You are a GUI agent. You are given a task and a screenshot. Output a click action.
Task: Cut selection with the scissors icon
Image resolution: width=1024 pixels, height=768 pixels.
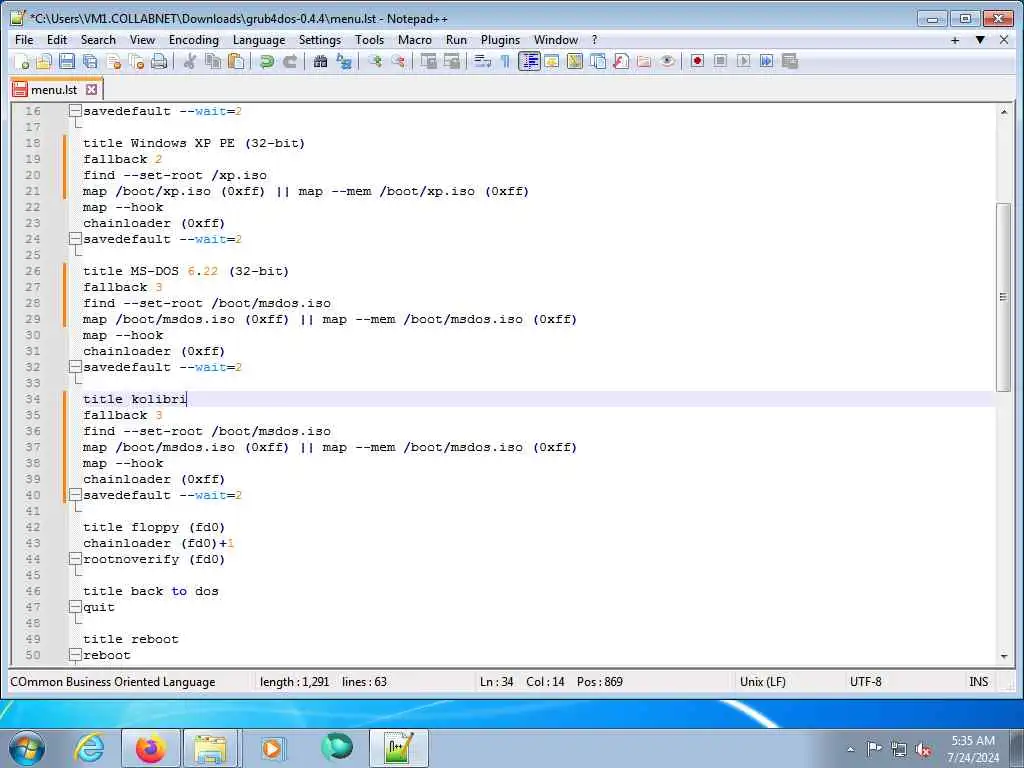[190, 61]
